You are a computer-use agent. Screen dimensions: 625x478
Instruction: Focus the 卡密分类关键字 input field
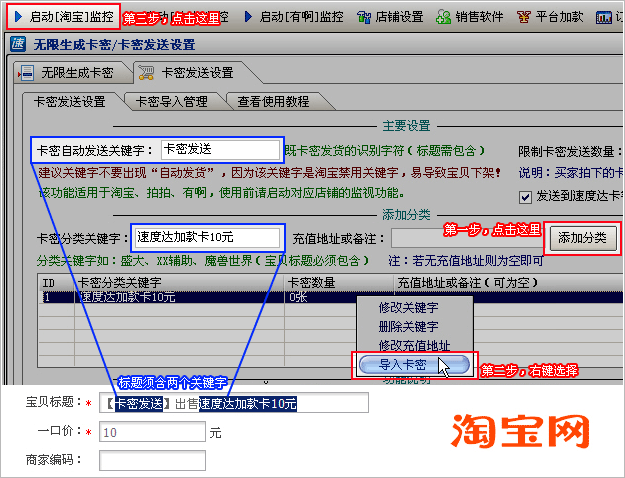208,238
